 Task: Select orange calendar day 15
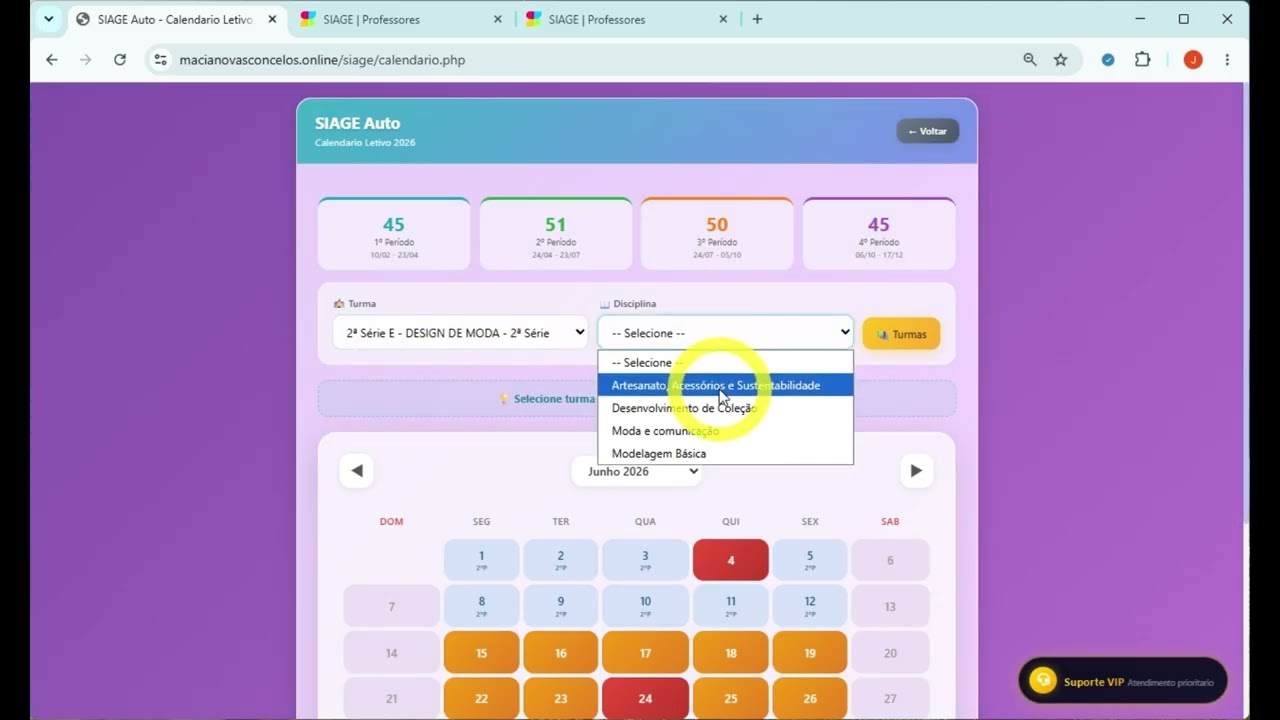(481, 653)
